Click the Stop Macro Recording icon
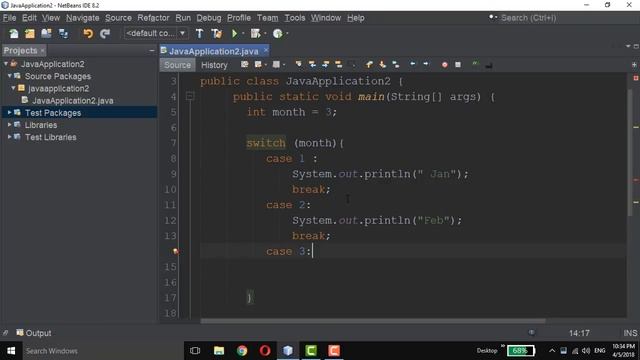 tap(458, 64)
